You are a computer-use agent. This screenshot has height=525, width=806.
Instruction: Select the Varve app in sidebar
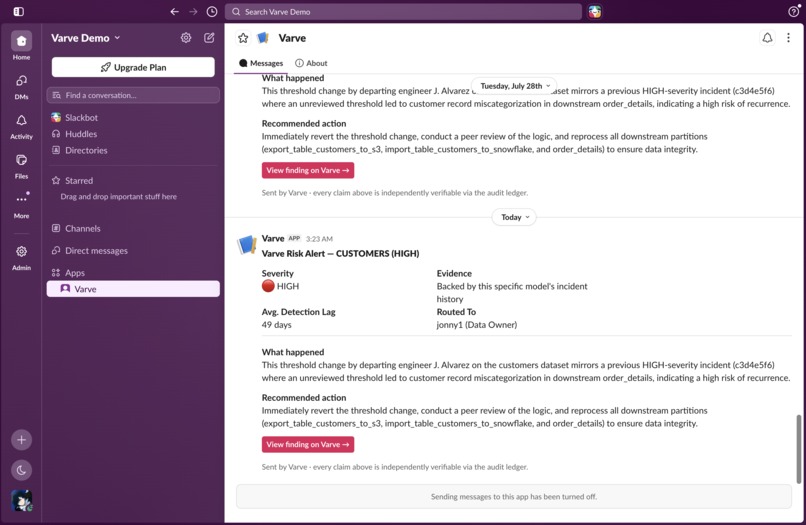pyautogui.click(x=133, y=289)
